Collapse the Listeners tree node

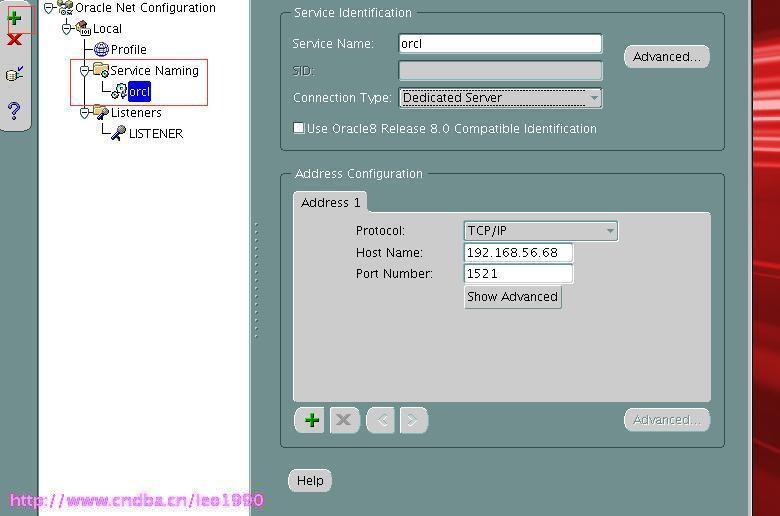[x=85, y=113]
